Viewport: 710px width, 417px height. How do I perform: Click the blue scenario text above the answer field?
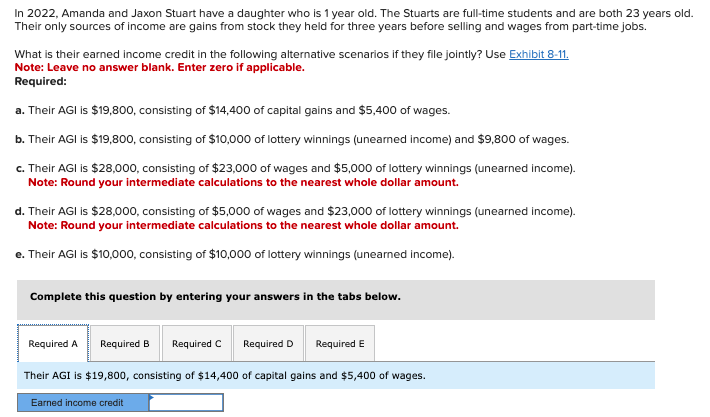pos(225,376)
